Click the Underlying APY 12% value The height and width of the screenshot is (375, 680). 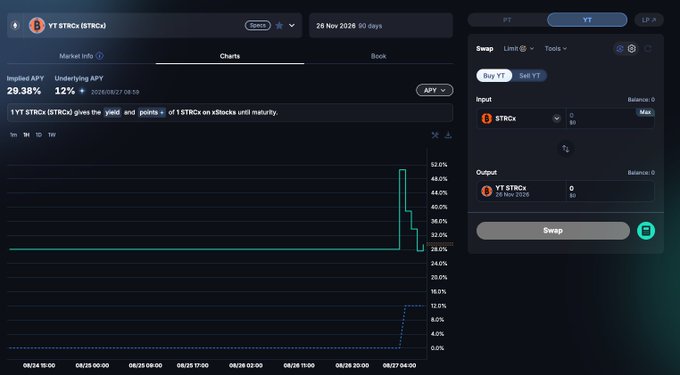pyautogui.click(x=65, y=91)
